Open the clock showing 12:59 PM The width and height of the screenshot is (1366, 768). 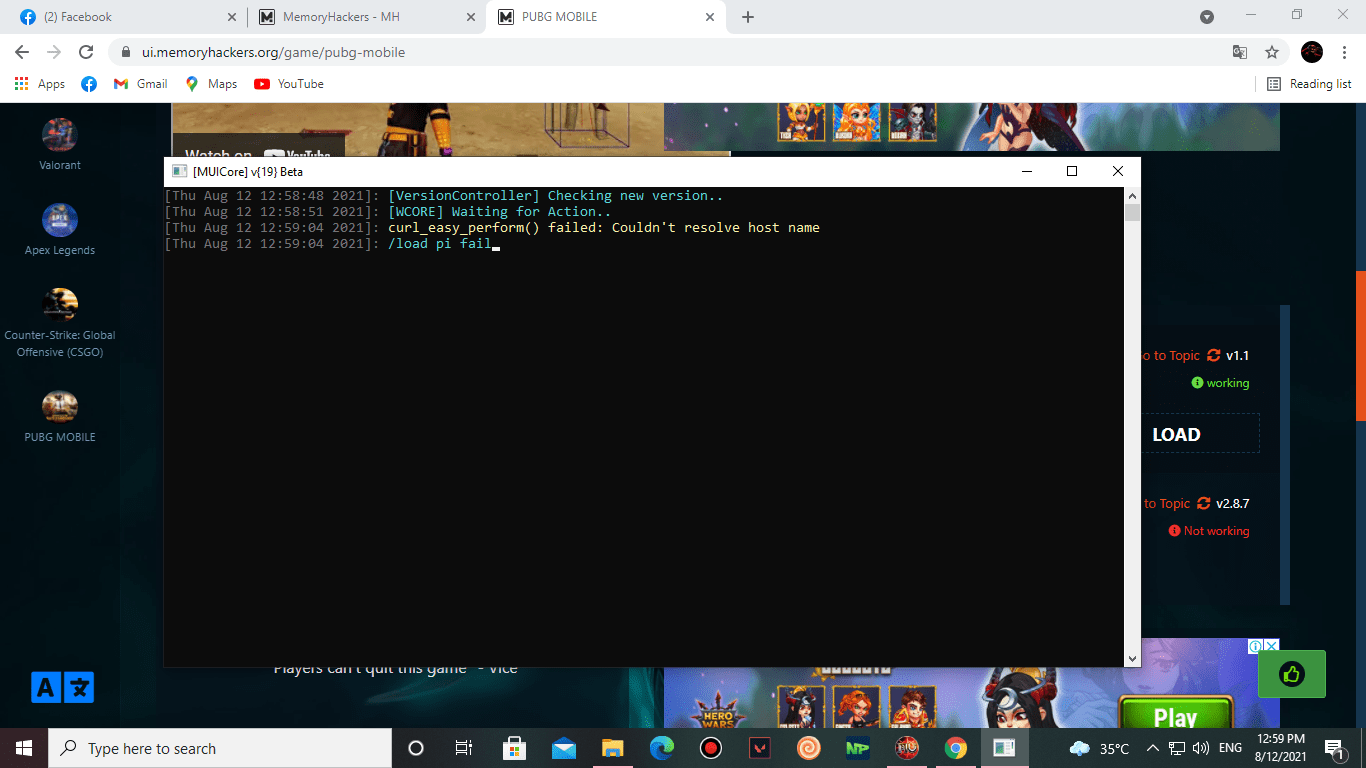click(1282, 748)
